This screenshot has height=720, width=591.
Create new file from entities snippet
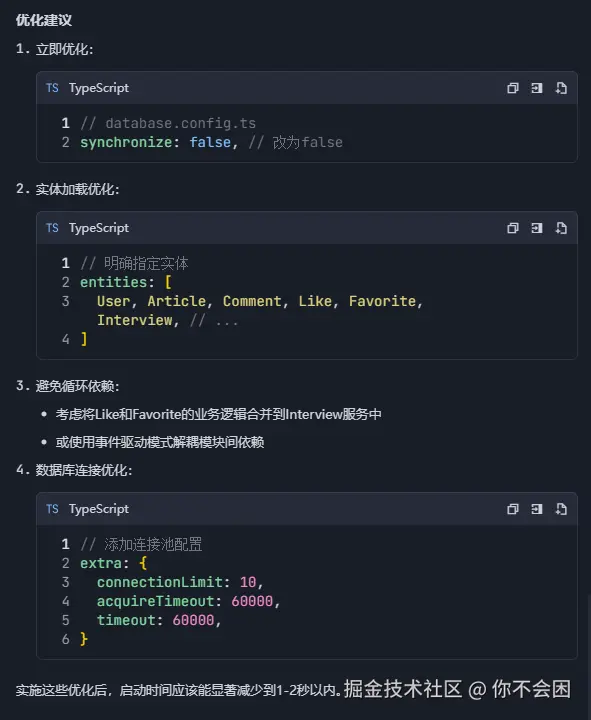pos(561,228)
